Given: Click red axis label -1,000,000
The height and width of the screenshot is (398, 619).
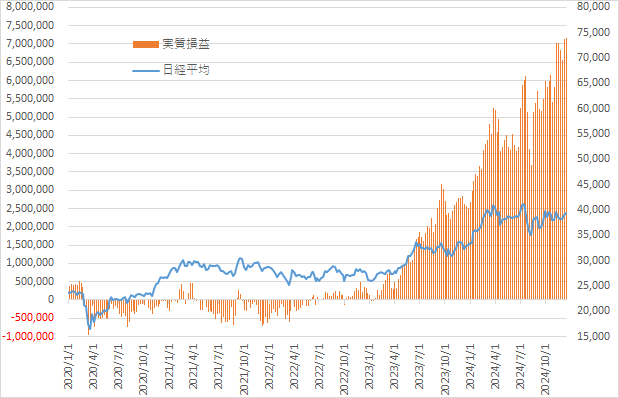Looking at the screenshot, I should pyautogui.click(x=28, y=336).
